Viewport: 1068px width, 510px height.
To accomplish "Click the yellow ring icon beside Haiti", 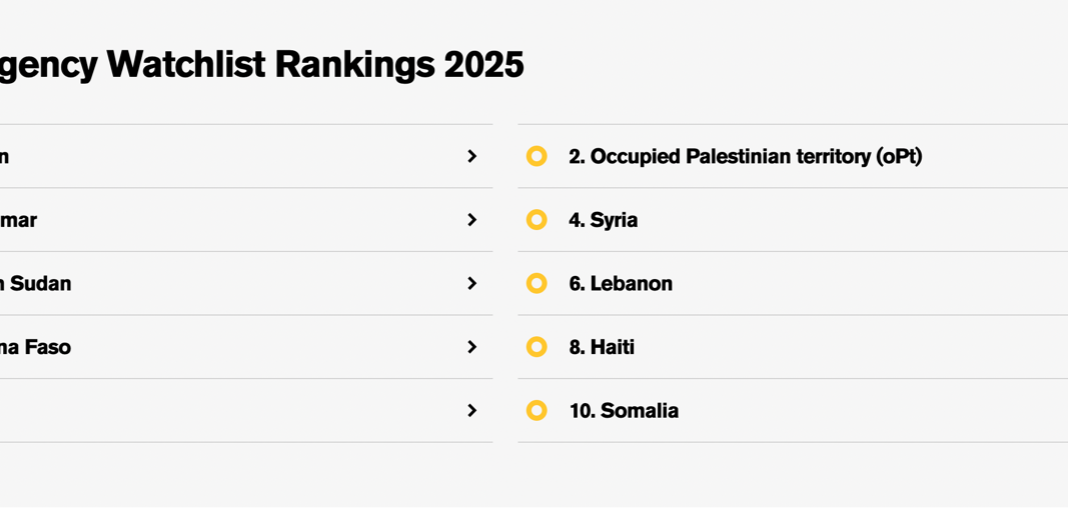I will pos(537,347).
